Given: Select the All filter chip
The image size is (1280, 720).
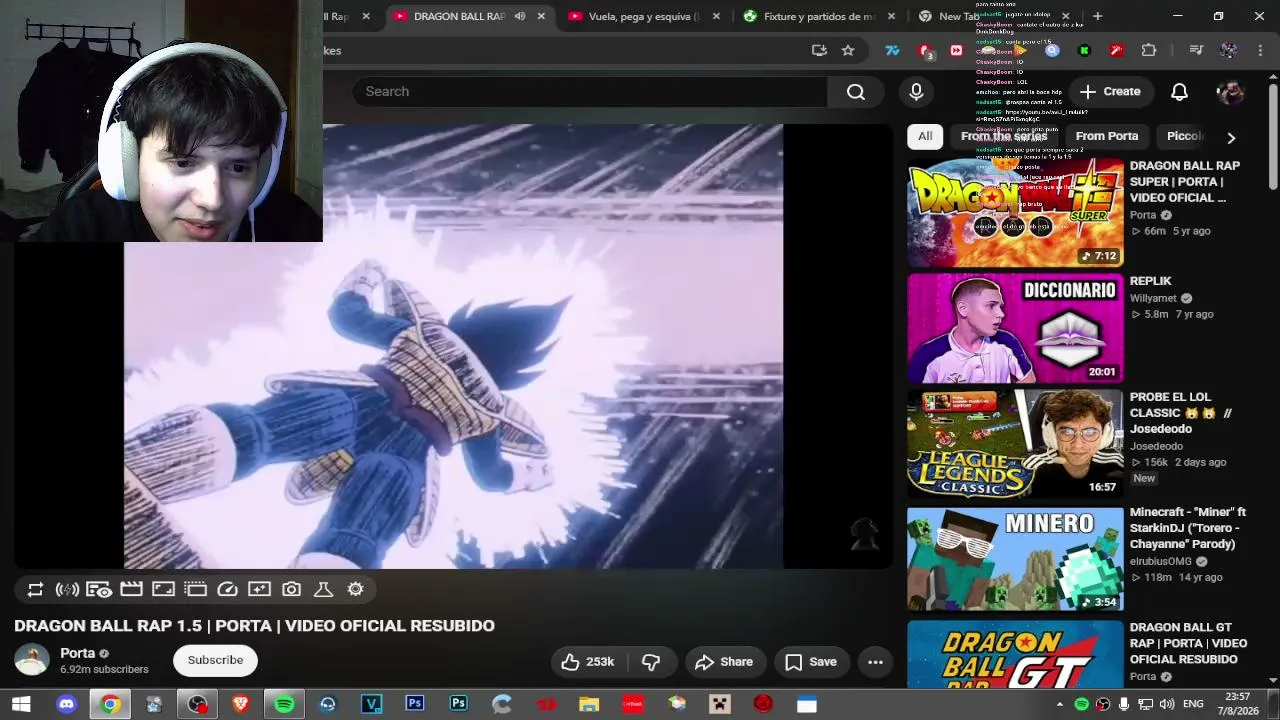Looking at the screenshot, I should tap(925, 136).
